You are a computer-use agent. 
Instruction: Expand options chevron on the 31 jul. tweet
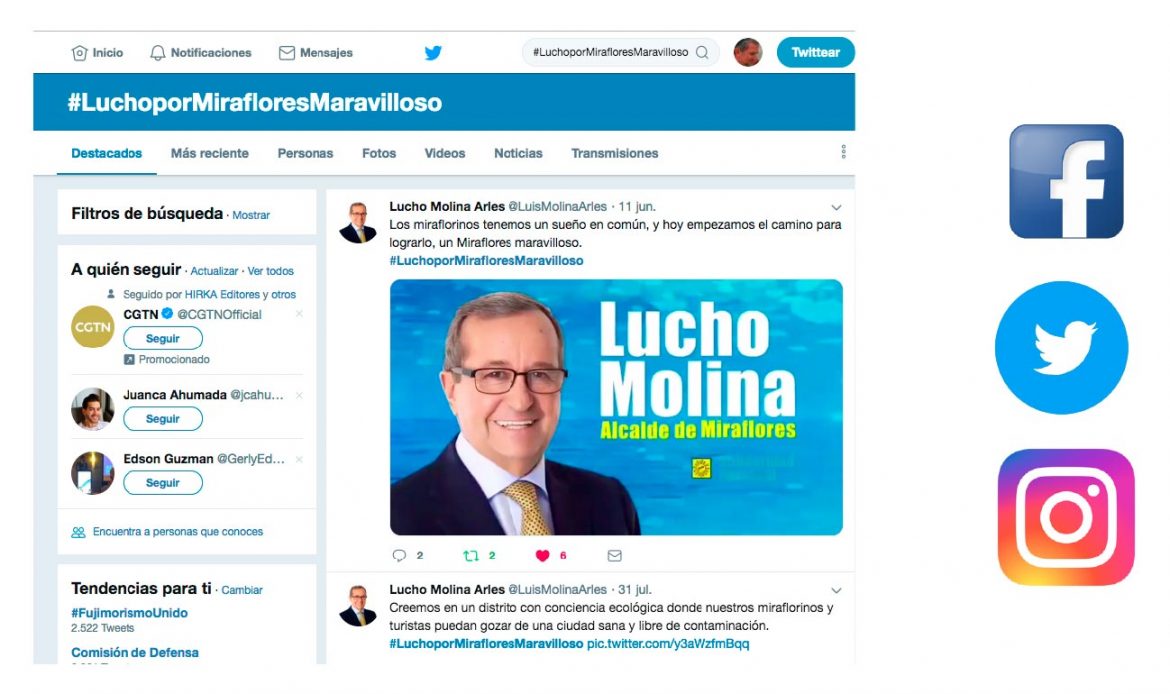[836, 590]
